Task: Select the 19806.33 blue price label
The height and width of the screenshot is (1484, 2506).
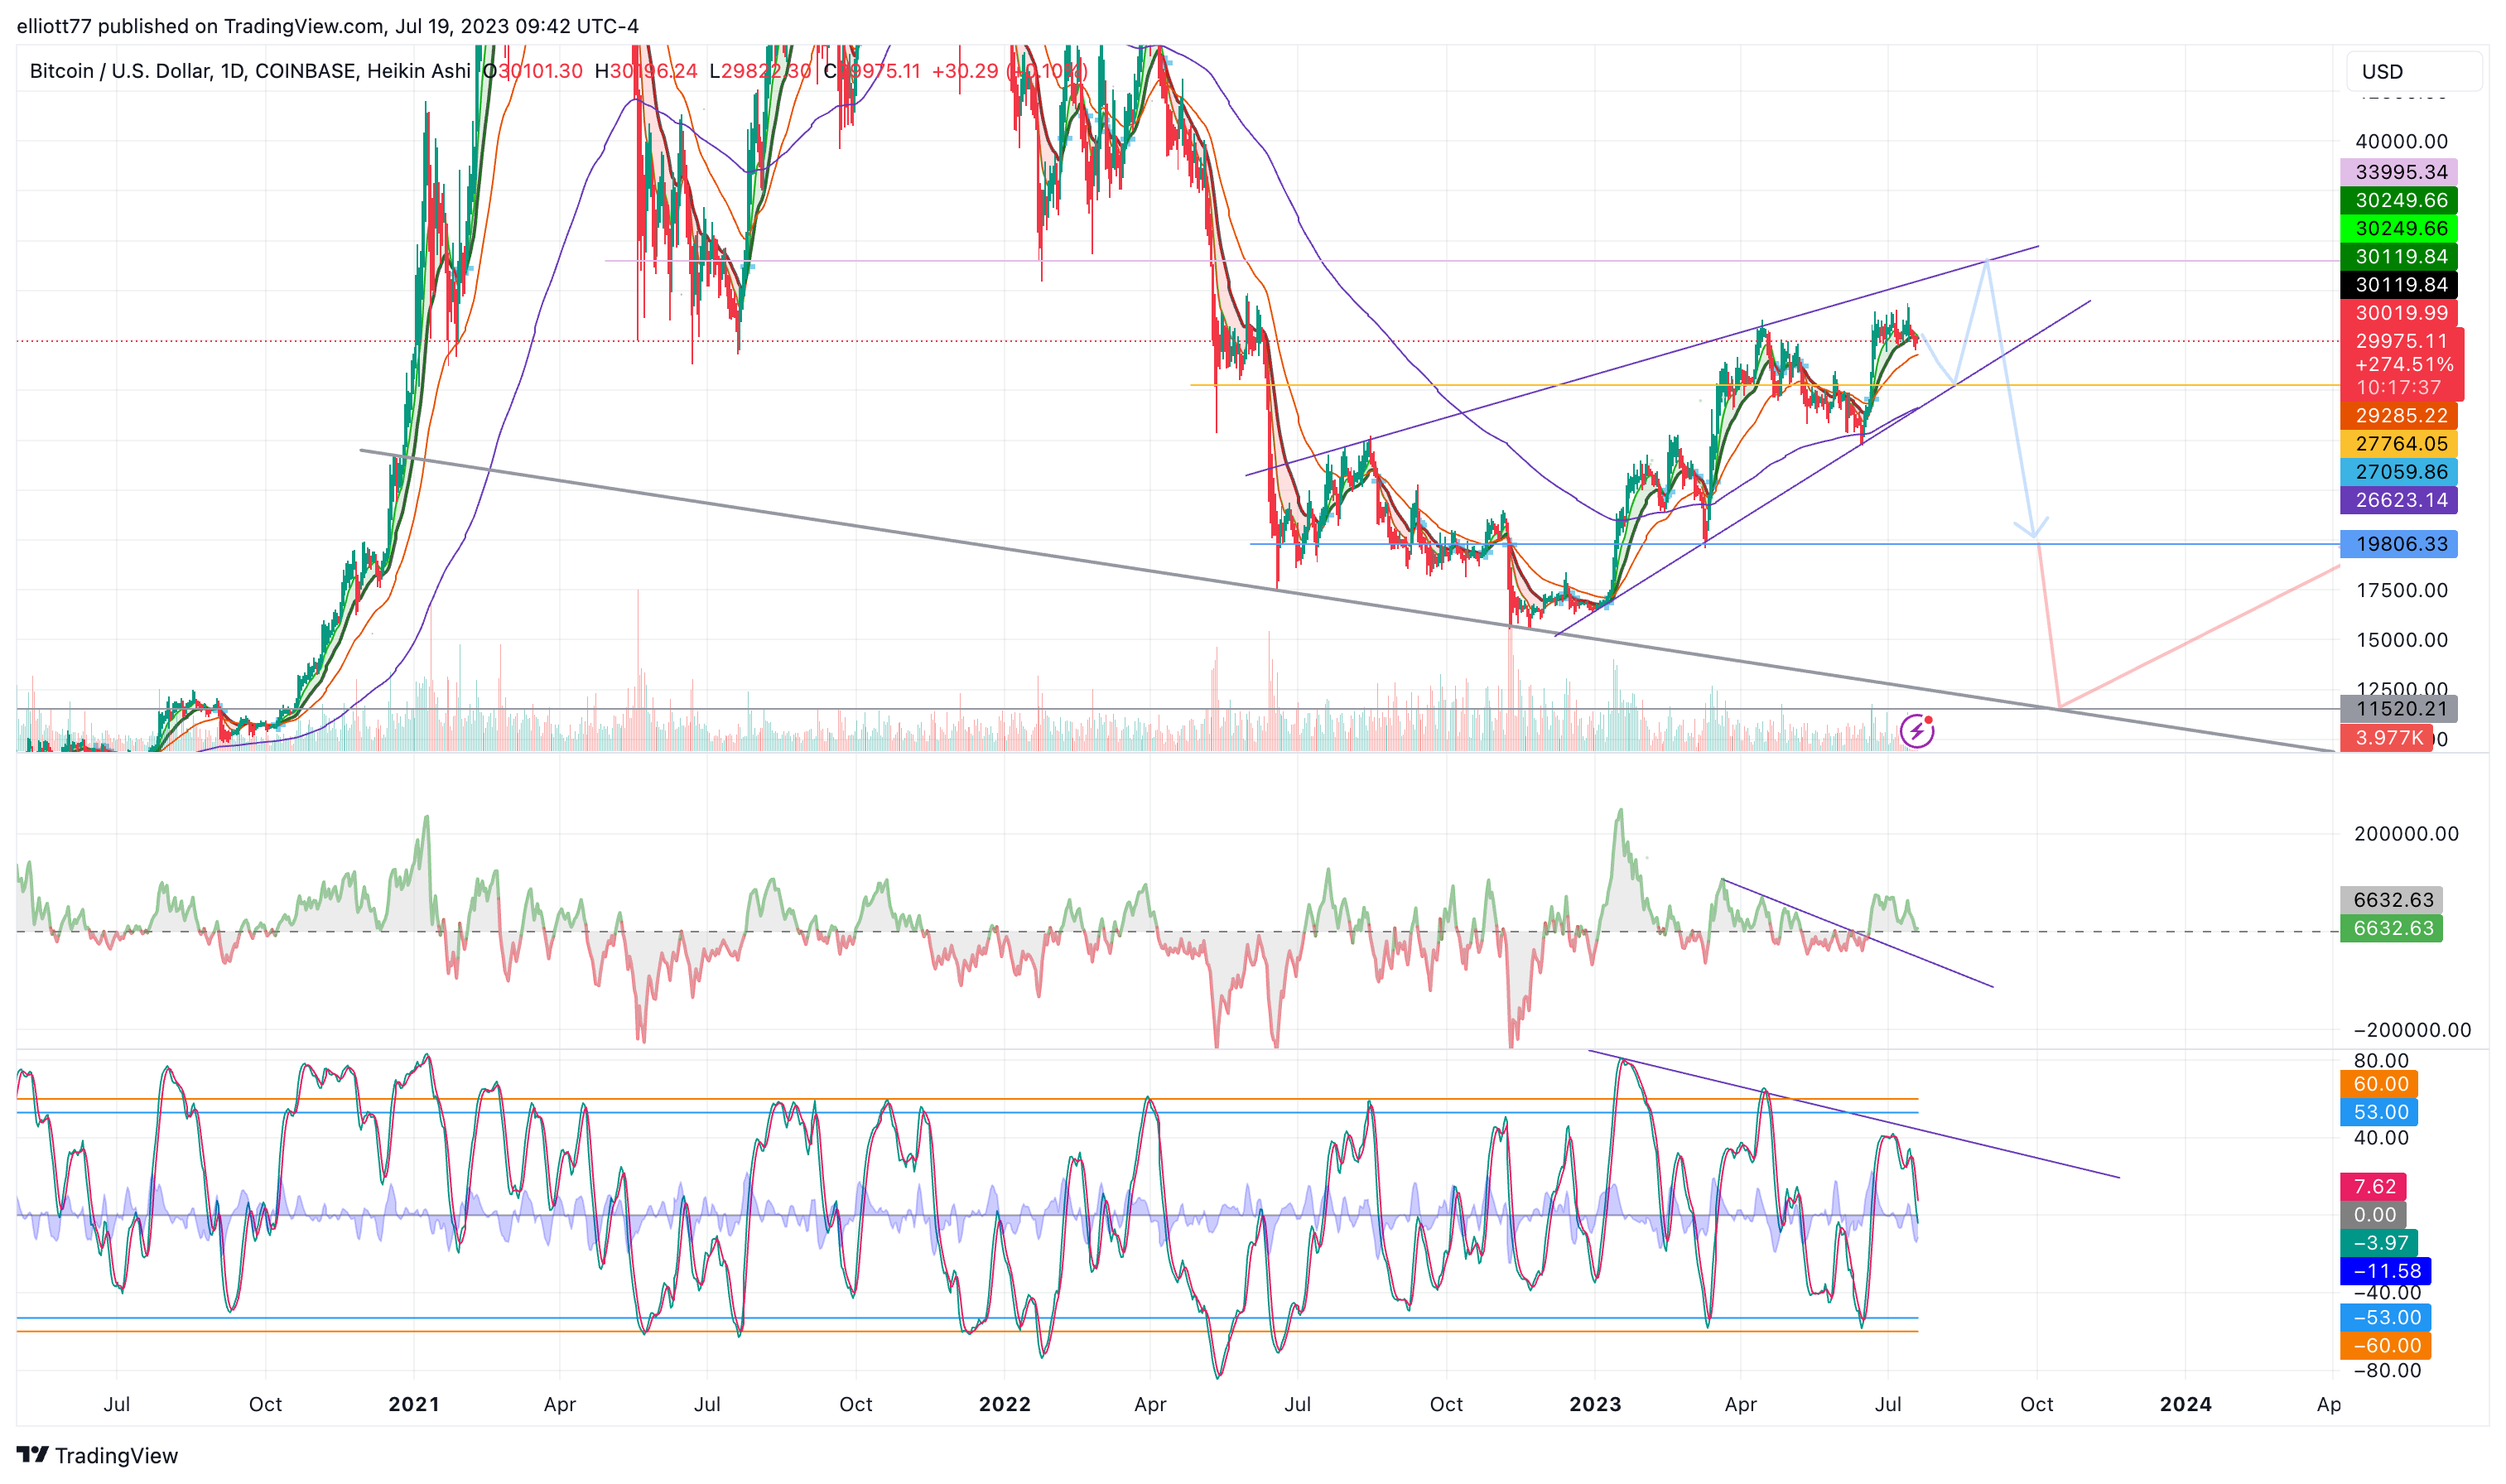Action: [2398, 544]
